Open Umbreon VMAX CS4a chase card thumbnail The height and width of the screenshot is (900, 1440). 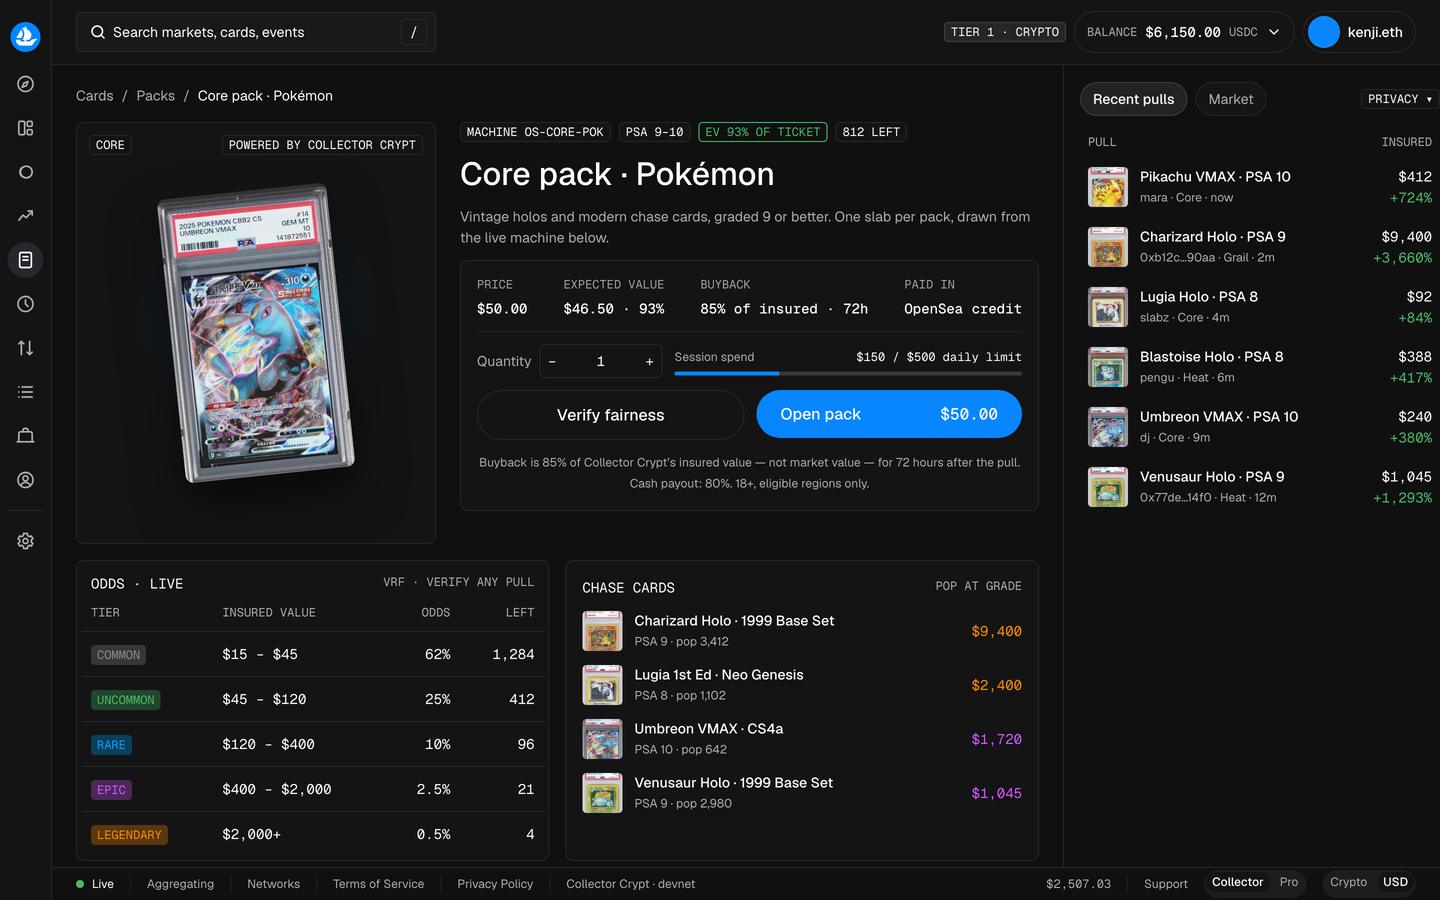pyautogui.click(x=602, y=739)
